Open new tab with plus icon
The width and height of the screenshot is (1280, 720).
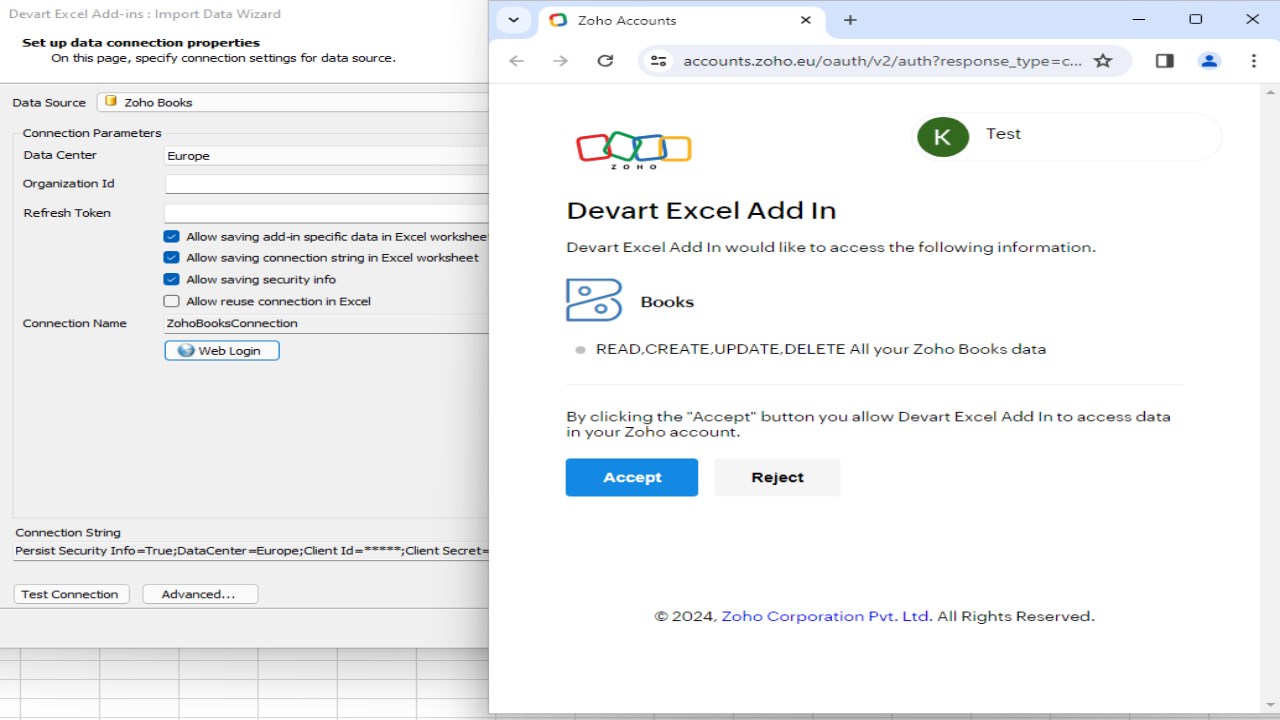coord(850,20)
